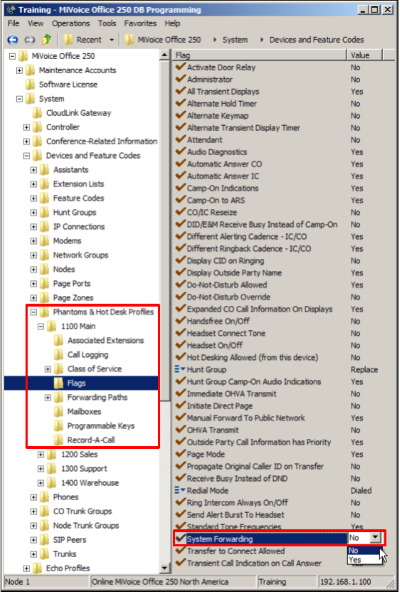Click the Forward navigation arrow icon
Viewport: 400px width, 592px height.
(x=29, y=40)
